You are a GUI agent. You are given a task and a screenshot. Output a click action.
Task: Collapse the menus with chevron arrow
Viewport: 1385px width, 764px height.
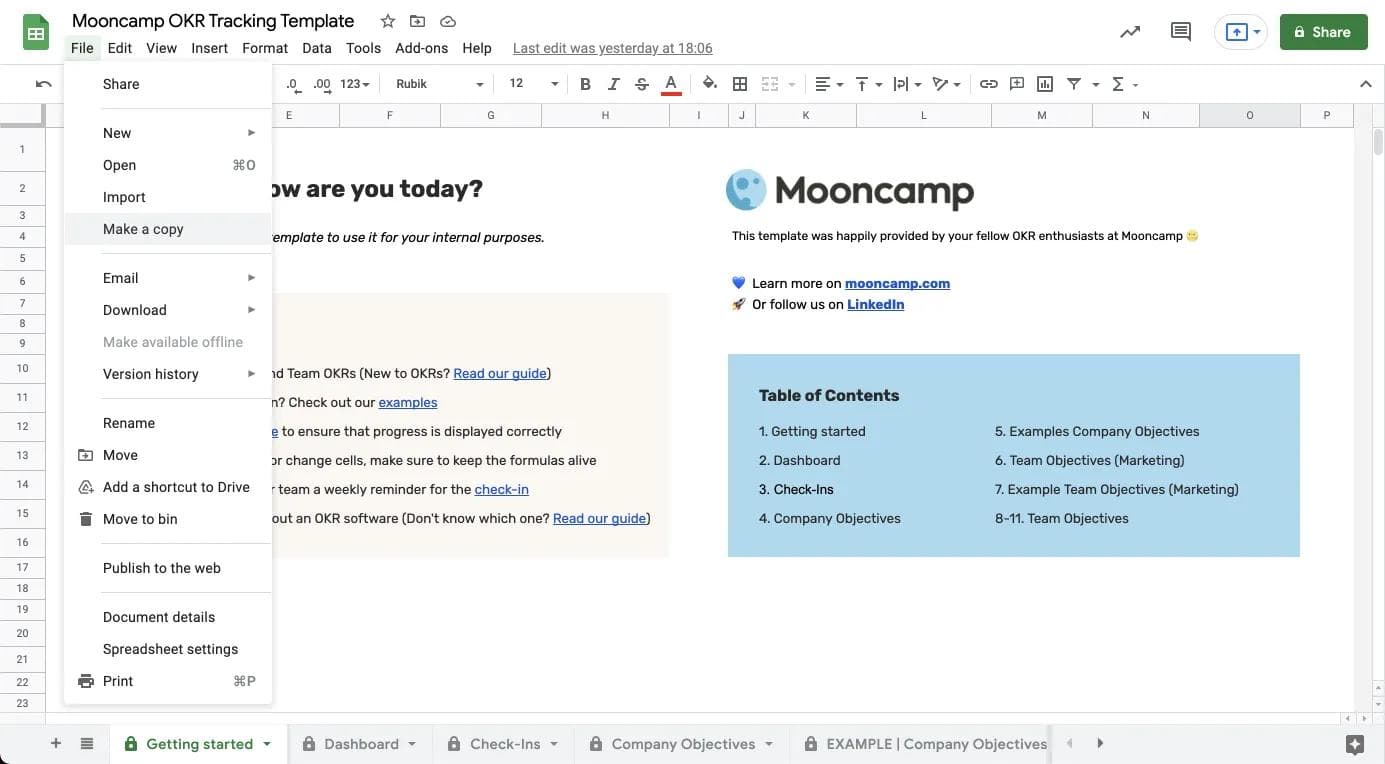point(1365,84)
